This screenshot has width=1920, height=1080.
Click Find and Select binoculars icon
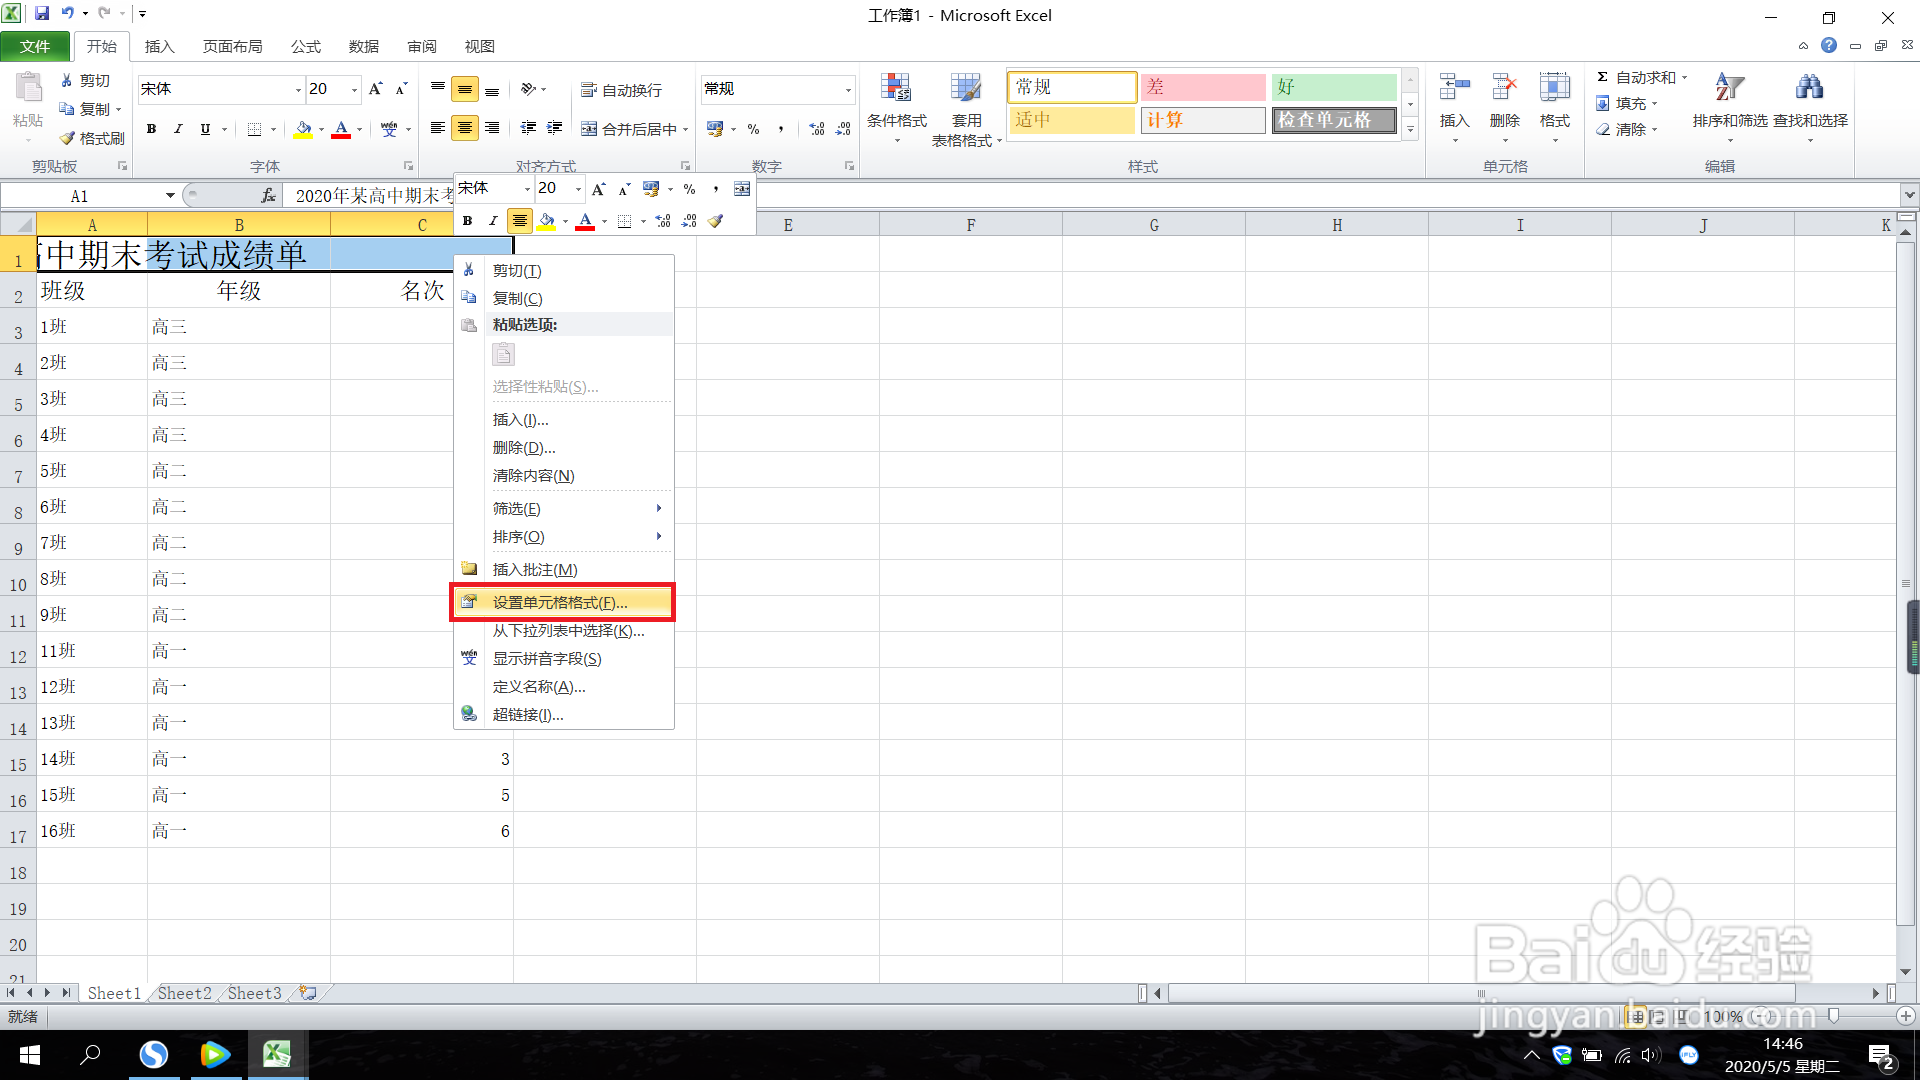coord(1809,100)
